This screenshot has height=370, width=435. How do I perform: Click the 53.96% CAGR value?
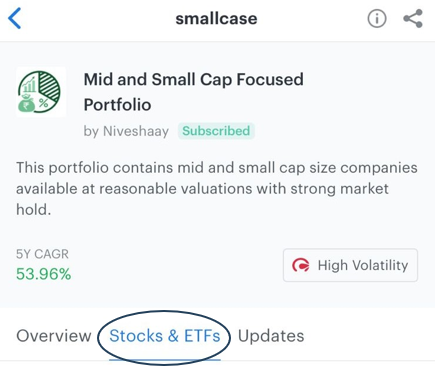coord(44,274)
